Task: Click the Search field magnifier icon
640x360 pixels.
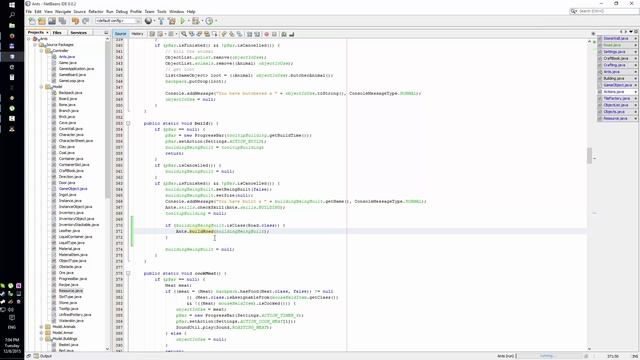Action: coord(574,11)
